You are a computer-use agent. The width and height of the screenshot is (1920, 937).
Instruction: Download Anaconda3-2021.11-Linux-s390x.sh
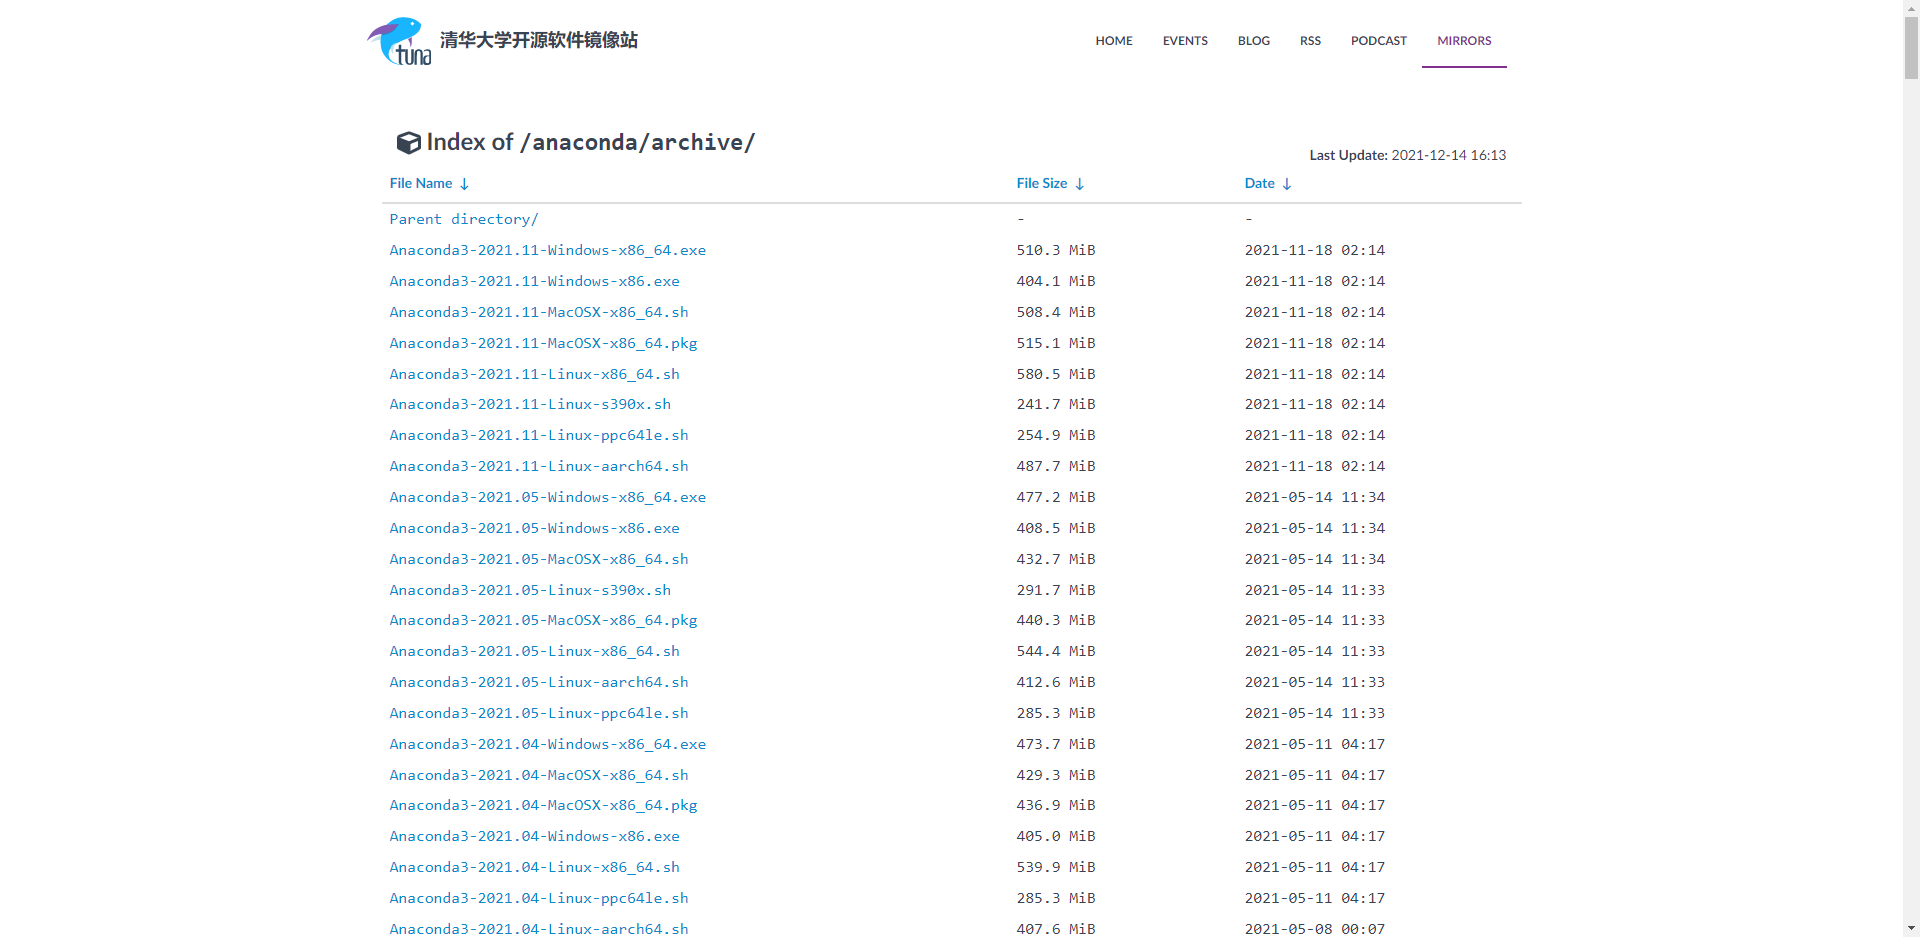tap(530, 404)
